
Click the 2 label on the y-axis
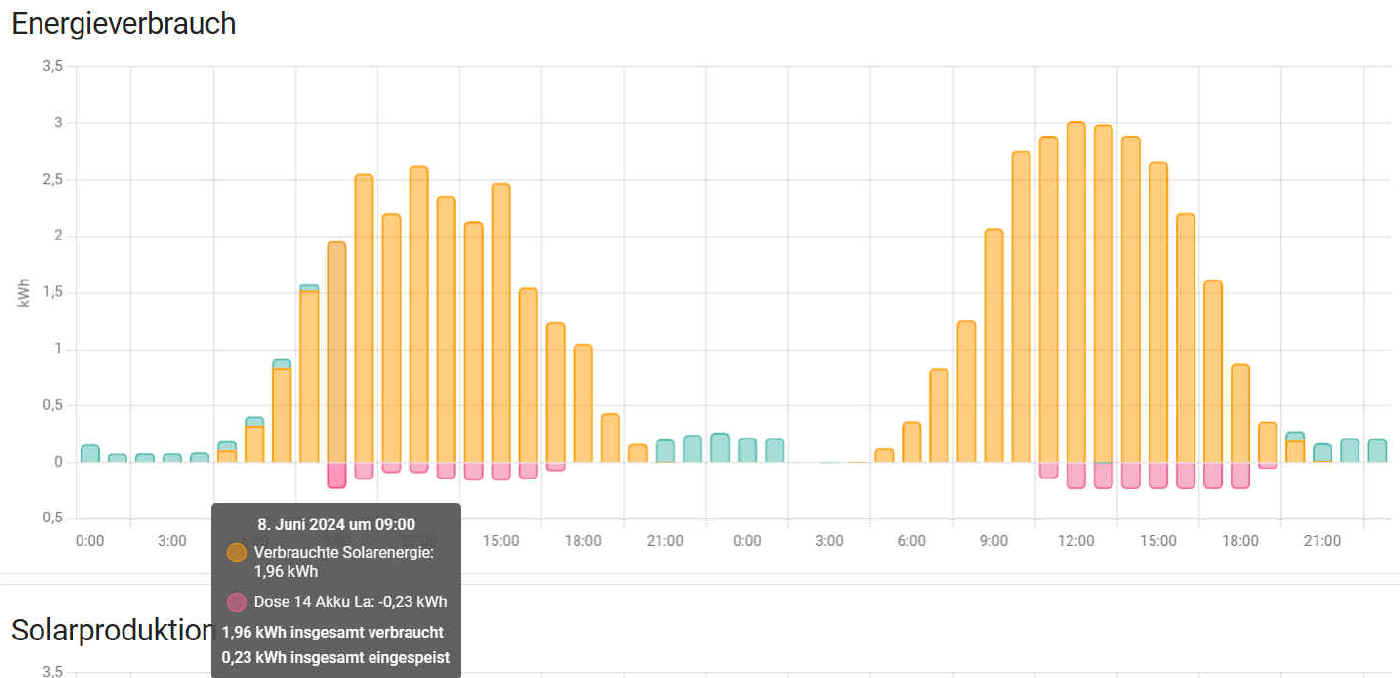tap(59, 236)
